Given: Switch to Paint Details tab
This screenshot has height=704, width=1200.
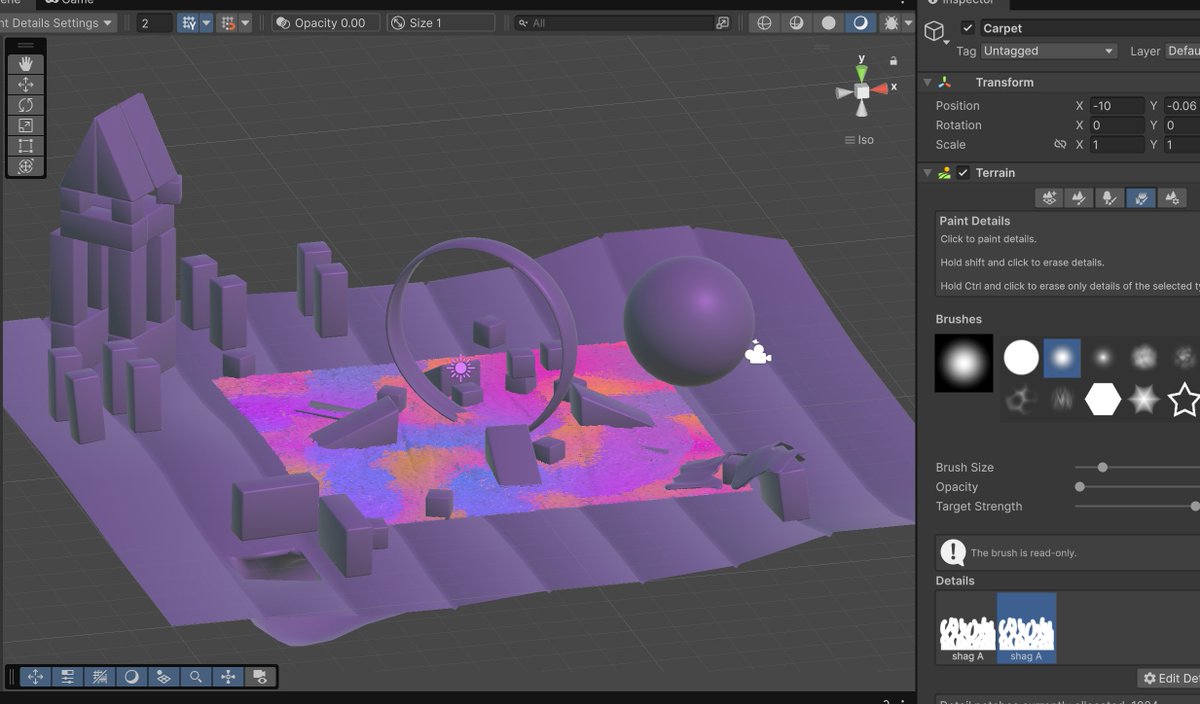Looking at the screenshot, I should pyautogui.click(x=1140, y=198).
